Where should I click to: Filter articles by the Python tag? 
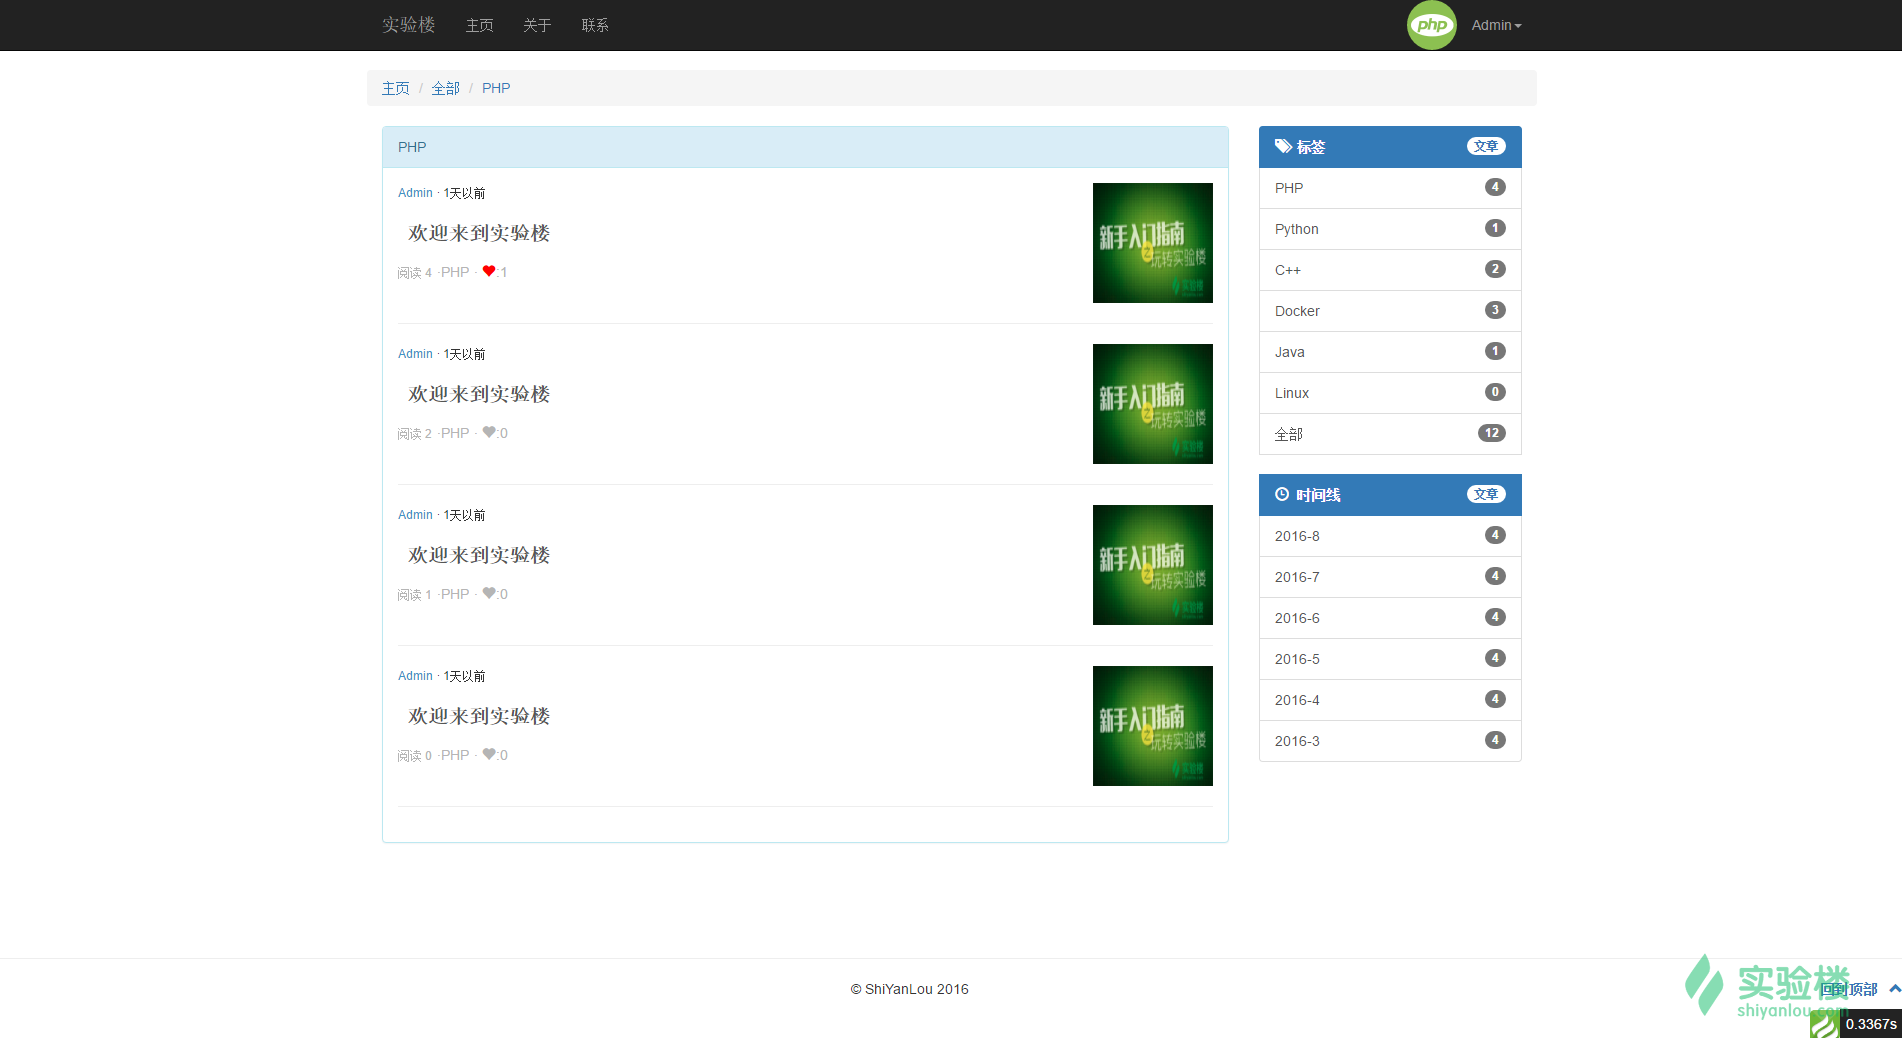[1390, 229]
